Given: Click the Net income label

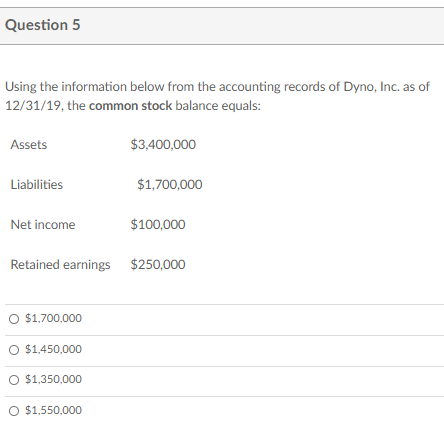Looking at the screenshot, I should click(x=43, y=225).
